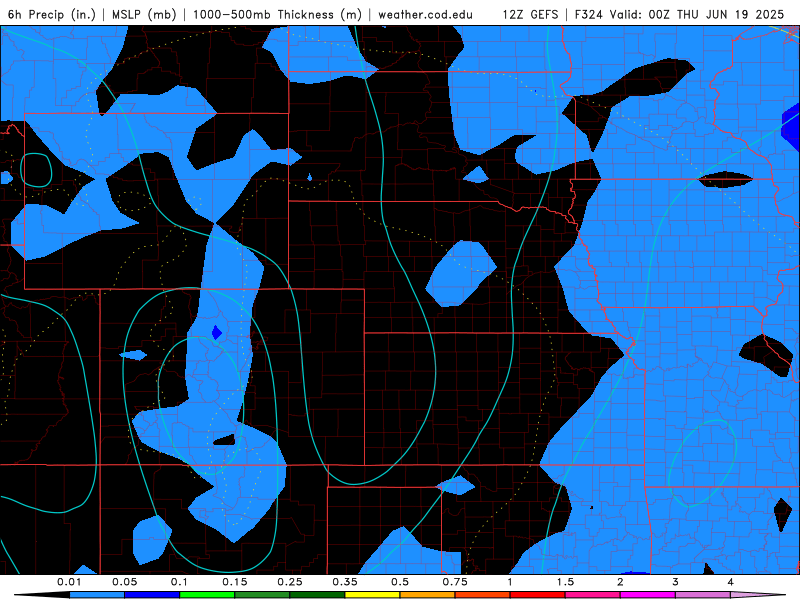Click the dark green 0.25–0.35 legend swatch

click(x=317, y=595)
